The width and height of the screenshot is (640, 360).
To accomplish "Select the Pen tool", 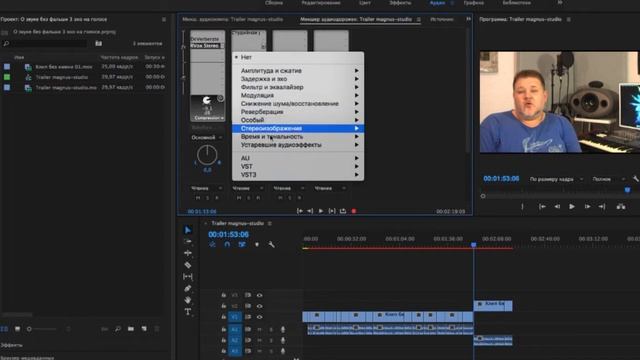I will (188, 288).
